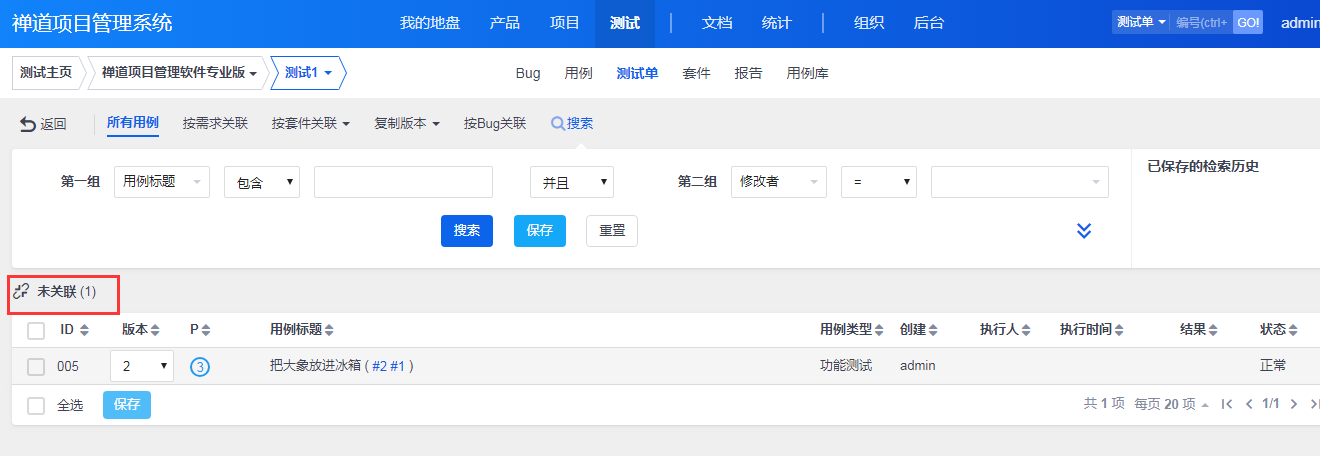Open the 按套件关联 dropdown menu
Viewport: 1320px width, 456px height.
coord(310,124)
